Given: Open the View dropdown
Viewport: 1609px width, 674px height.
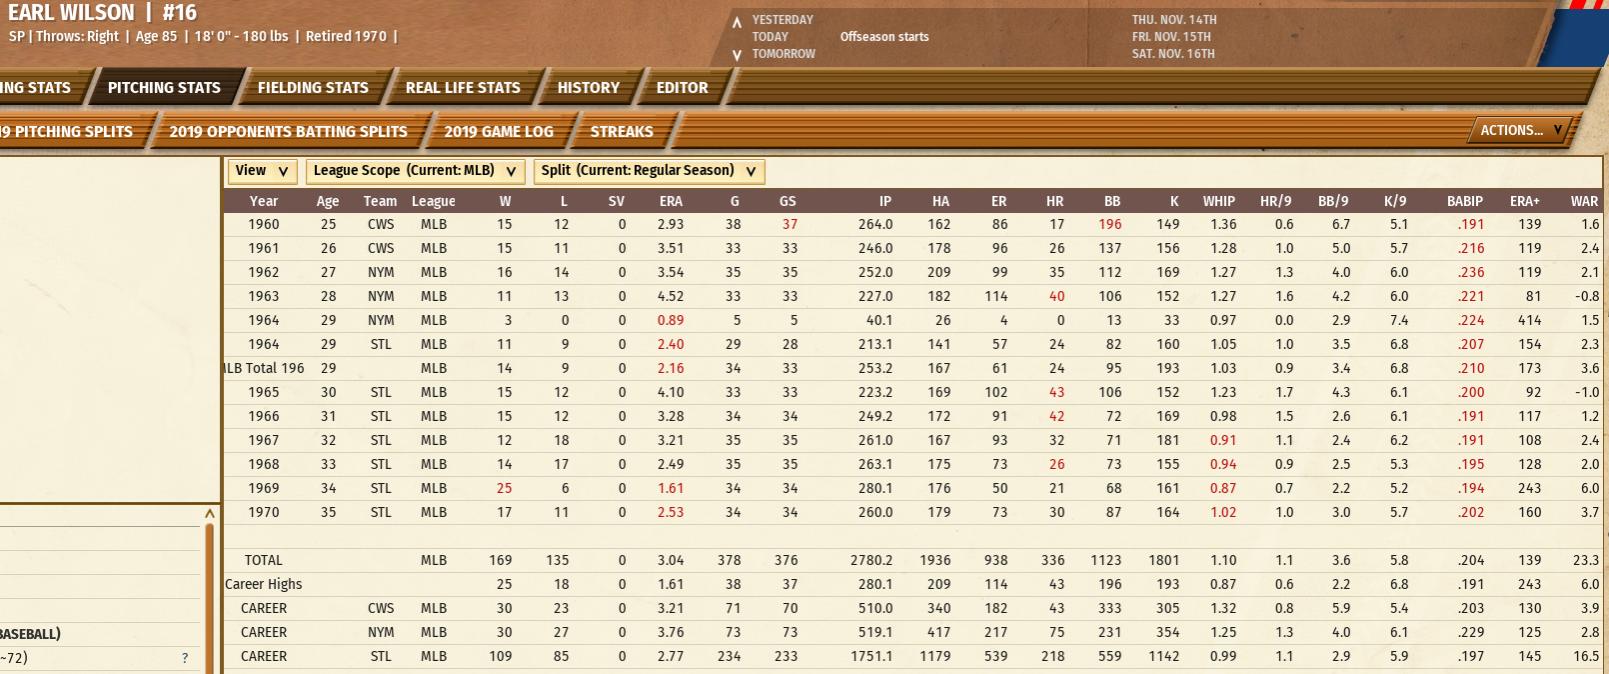Looking at the screenshot, I should click(261, 171).
